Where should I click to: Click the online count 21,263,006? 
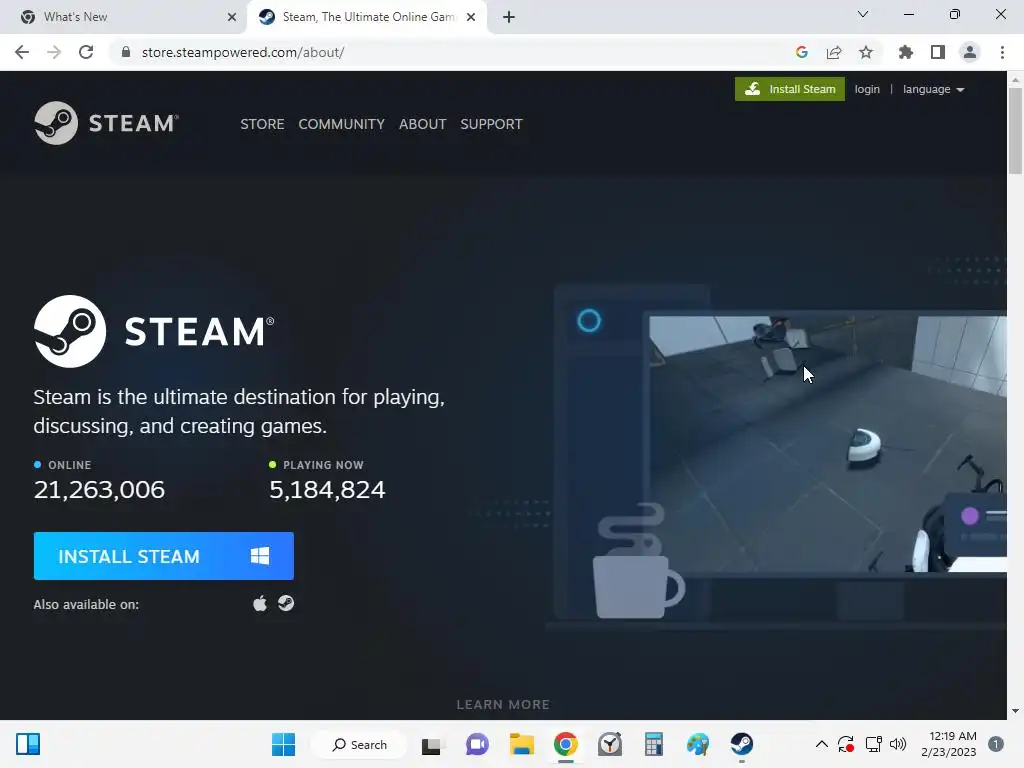pos(99,489)
